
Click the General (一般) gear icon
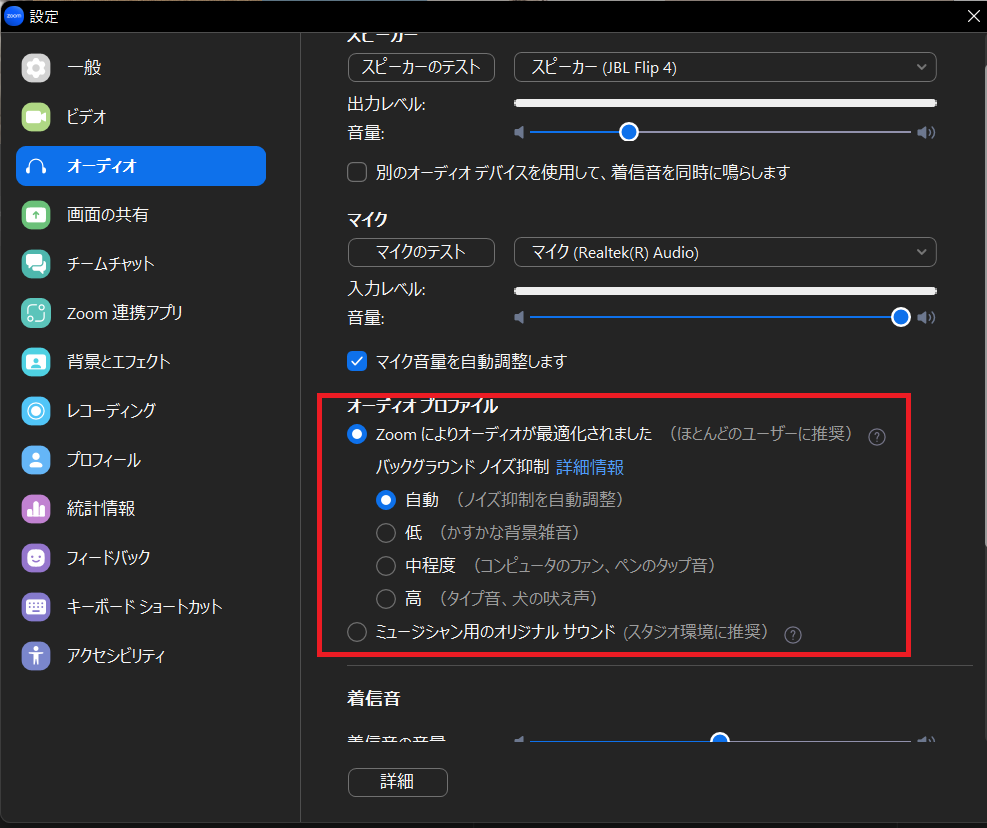(x=36, y=68)
